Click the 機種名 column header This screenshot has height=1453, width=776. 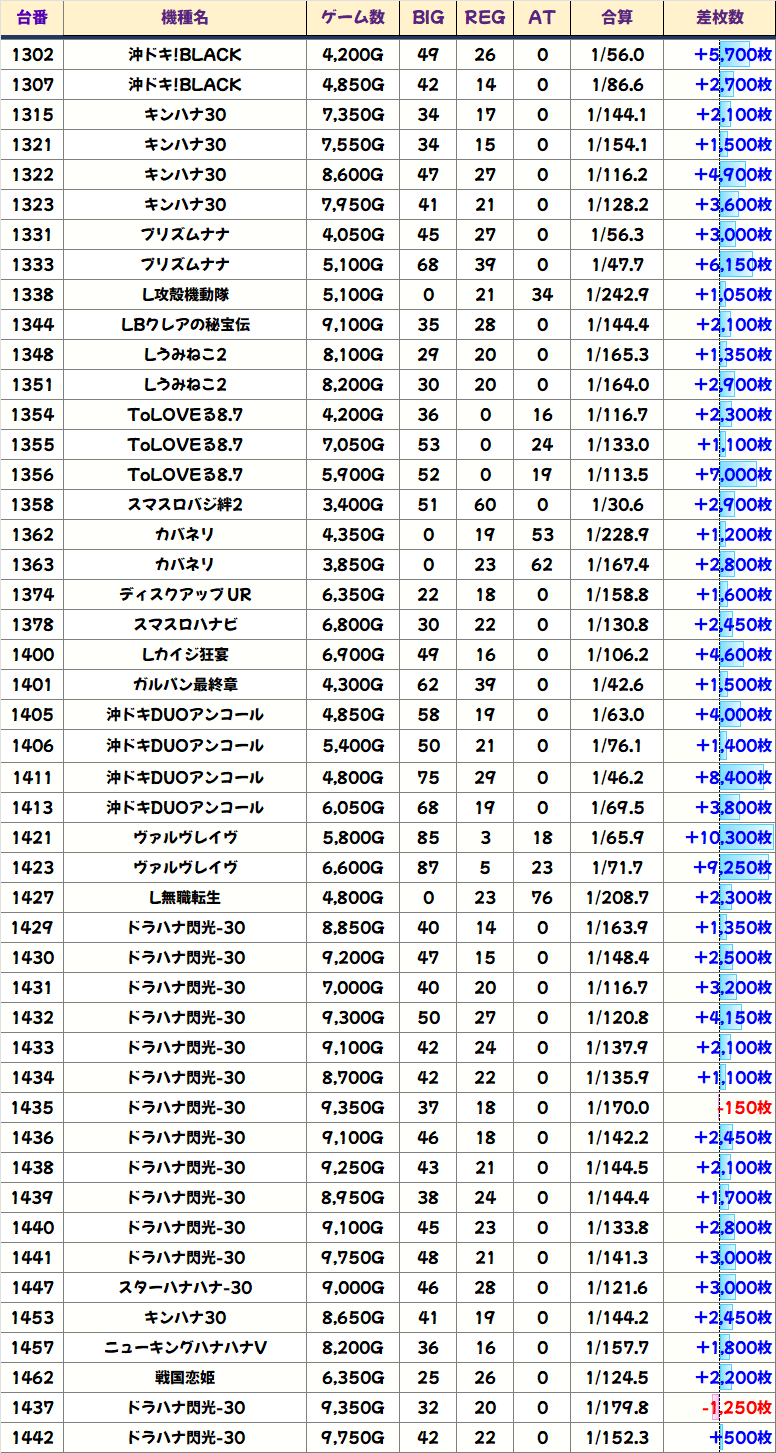[x=185, y=18]
